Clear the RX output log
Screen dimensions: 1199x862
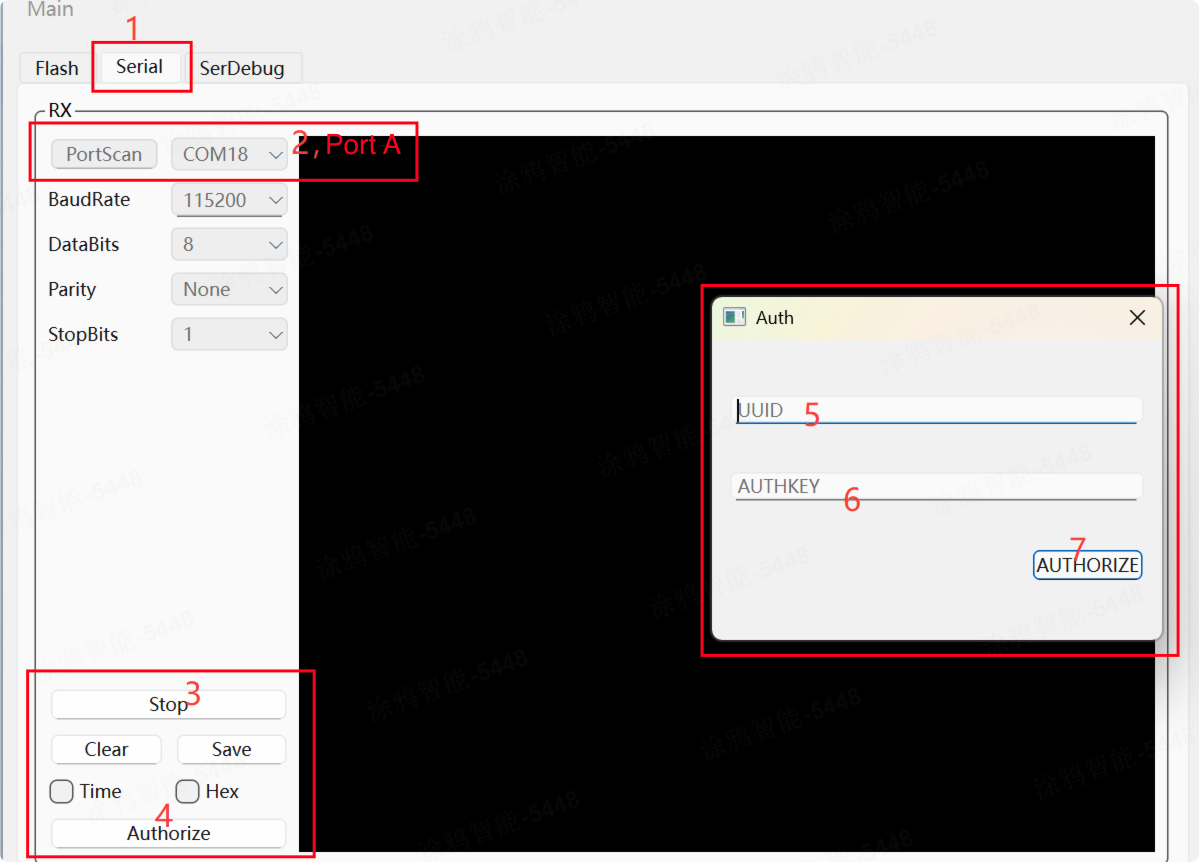tap(106, 749)
